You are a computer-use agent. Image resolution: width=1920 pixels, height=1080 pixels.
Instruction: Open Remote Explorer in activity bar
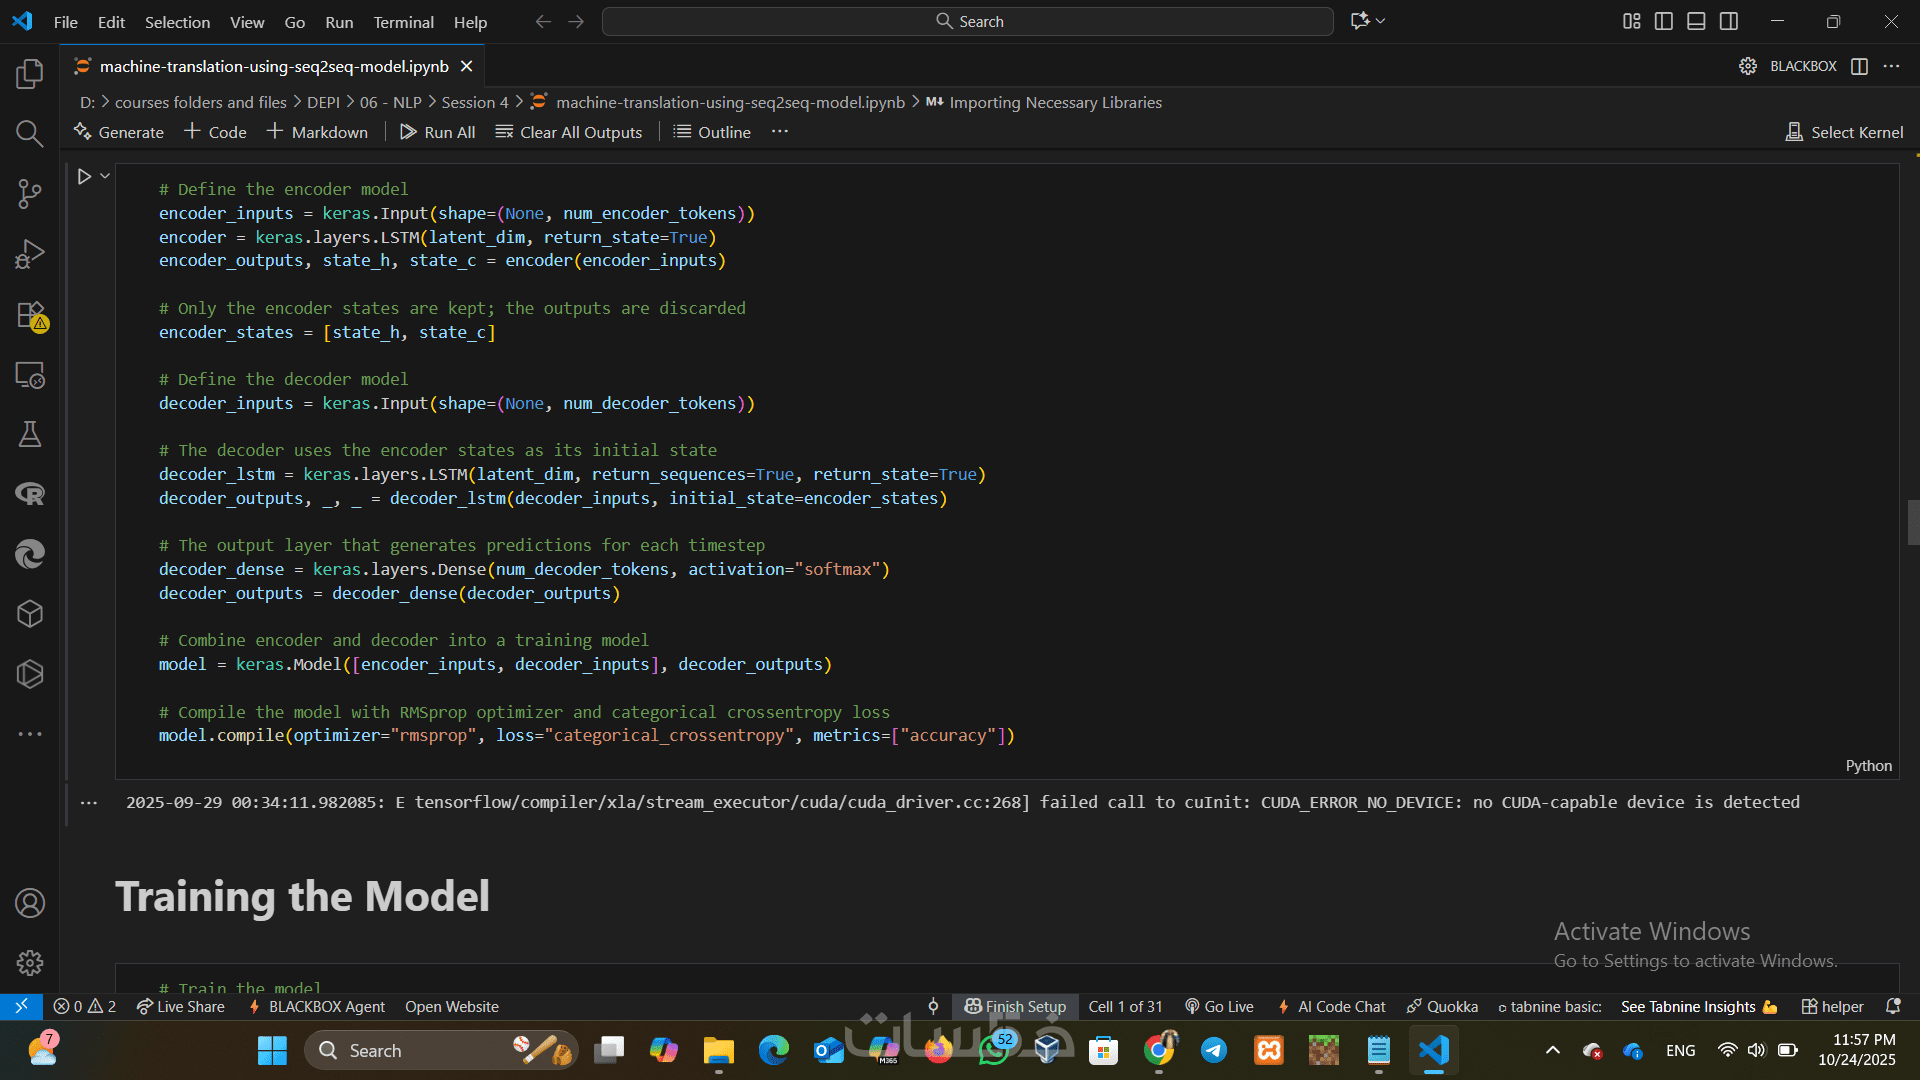coord(30,375)
